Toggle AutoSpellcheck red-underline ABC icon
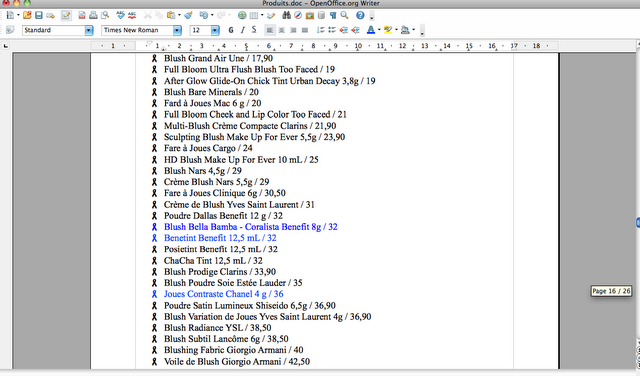This screenshot has width=640, height=376. click(x=132, y=16)
